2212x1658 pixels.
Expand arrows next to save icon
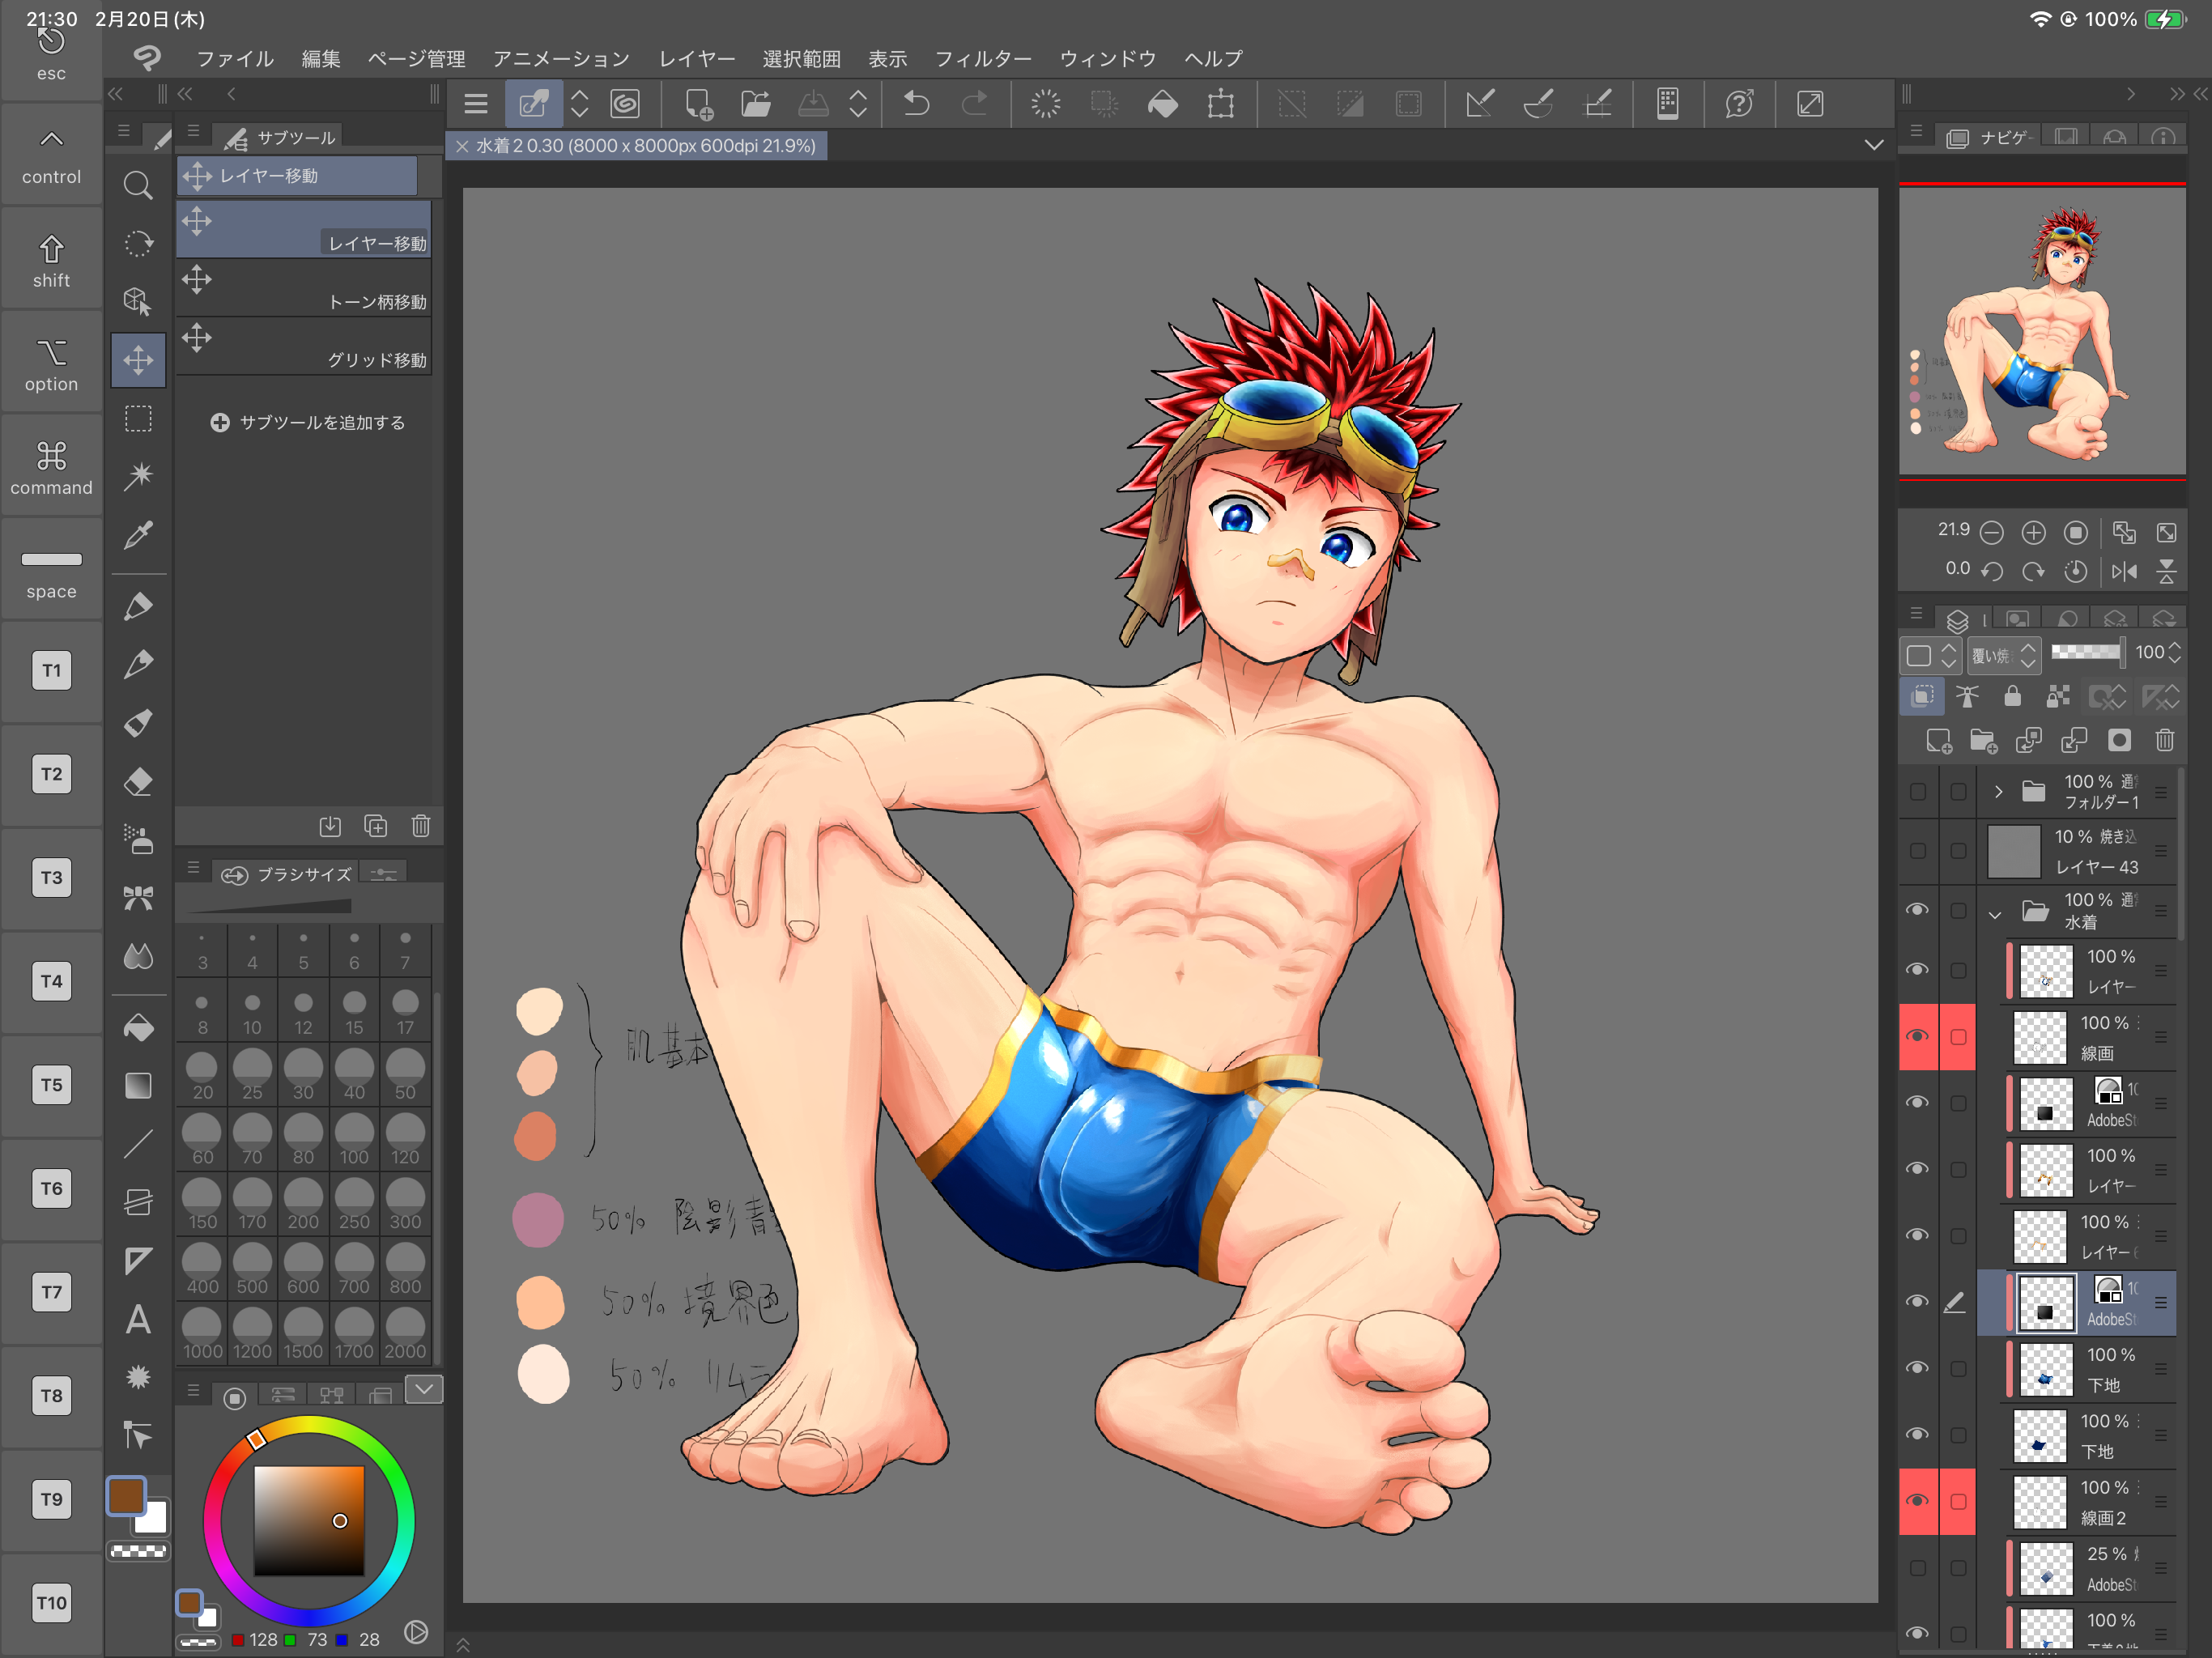[858, 103]
